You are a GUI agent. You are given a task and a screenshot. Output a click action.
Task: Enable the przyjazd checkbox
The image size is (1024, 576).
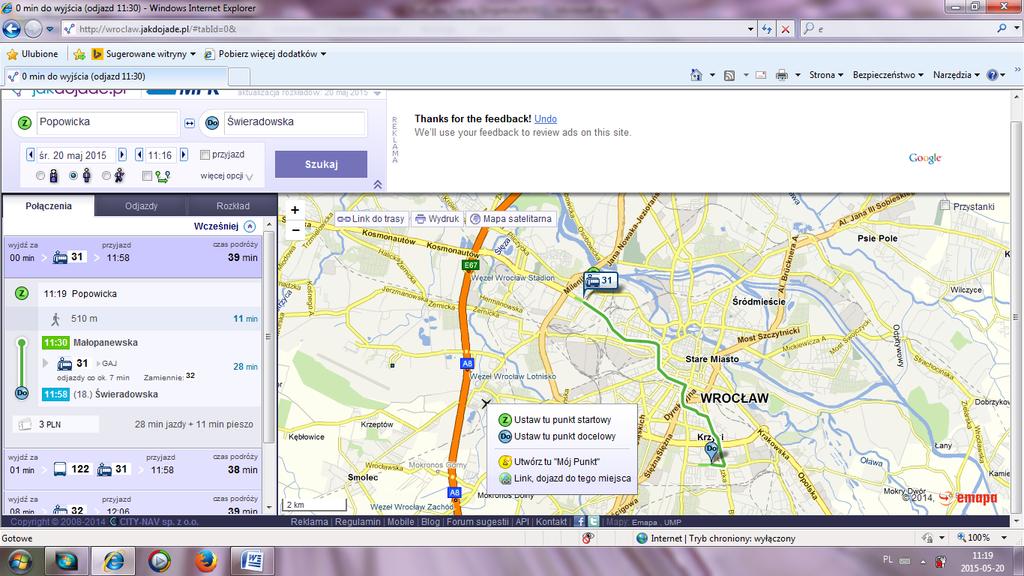[x=204, y=155]
